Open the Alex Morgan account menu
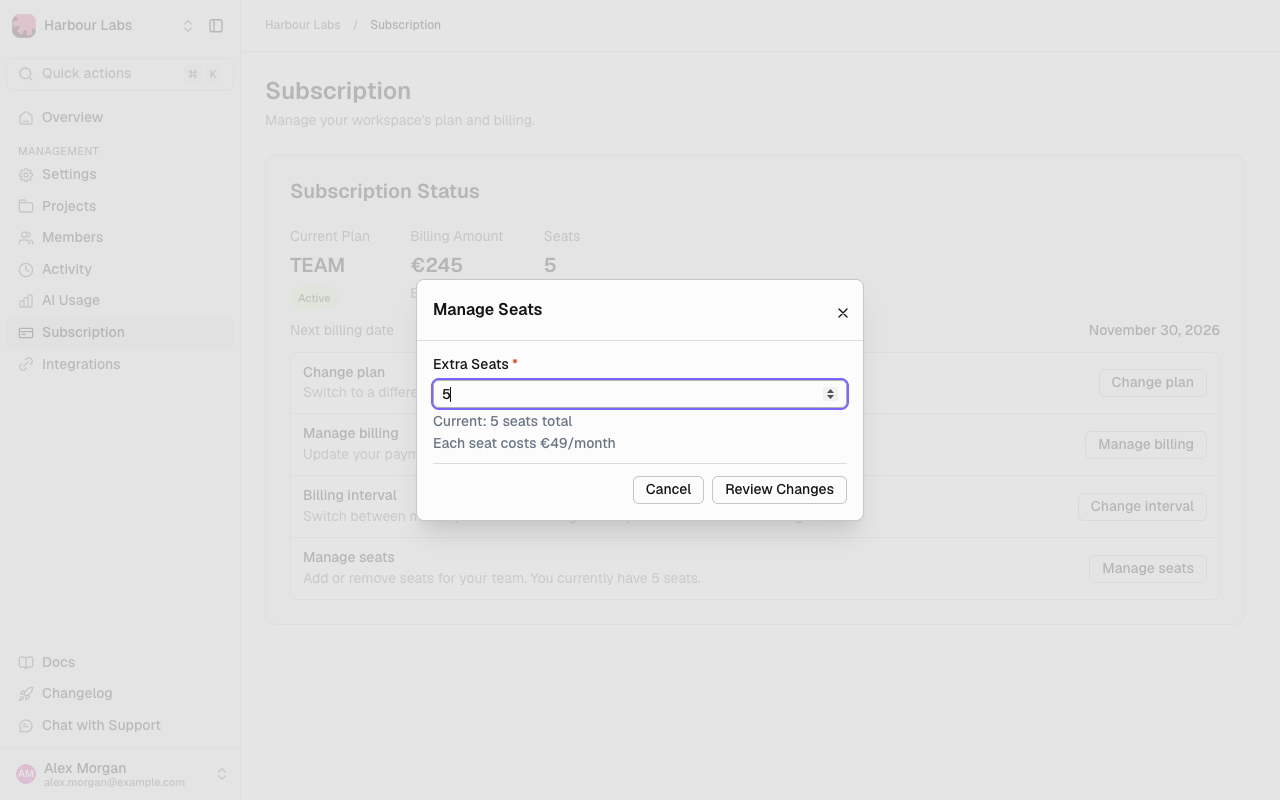Screen dimensions: 1280x800 point(120,775)
